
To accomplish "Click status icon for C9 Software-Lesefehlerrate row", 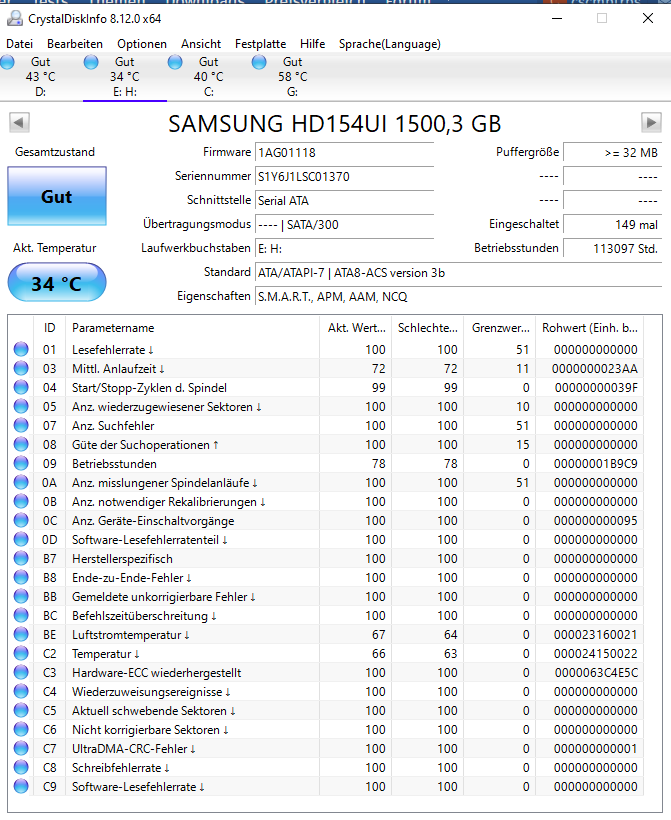I will tap(21, 787).
